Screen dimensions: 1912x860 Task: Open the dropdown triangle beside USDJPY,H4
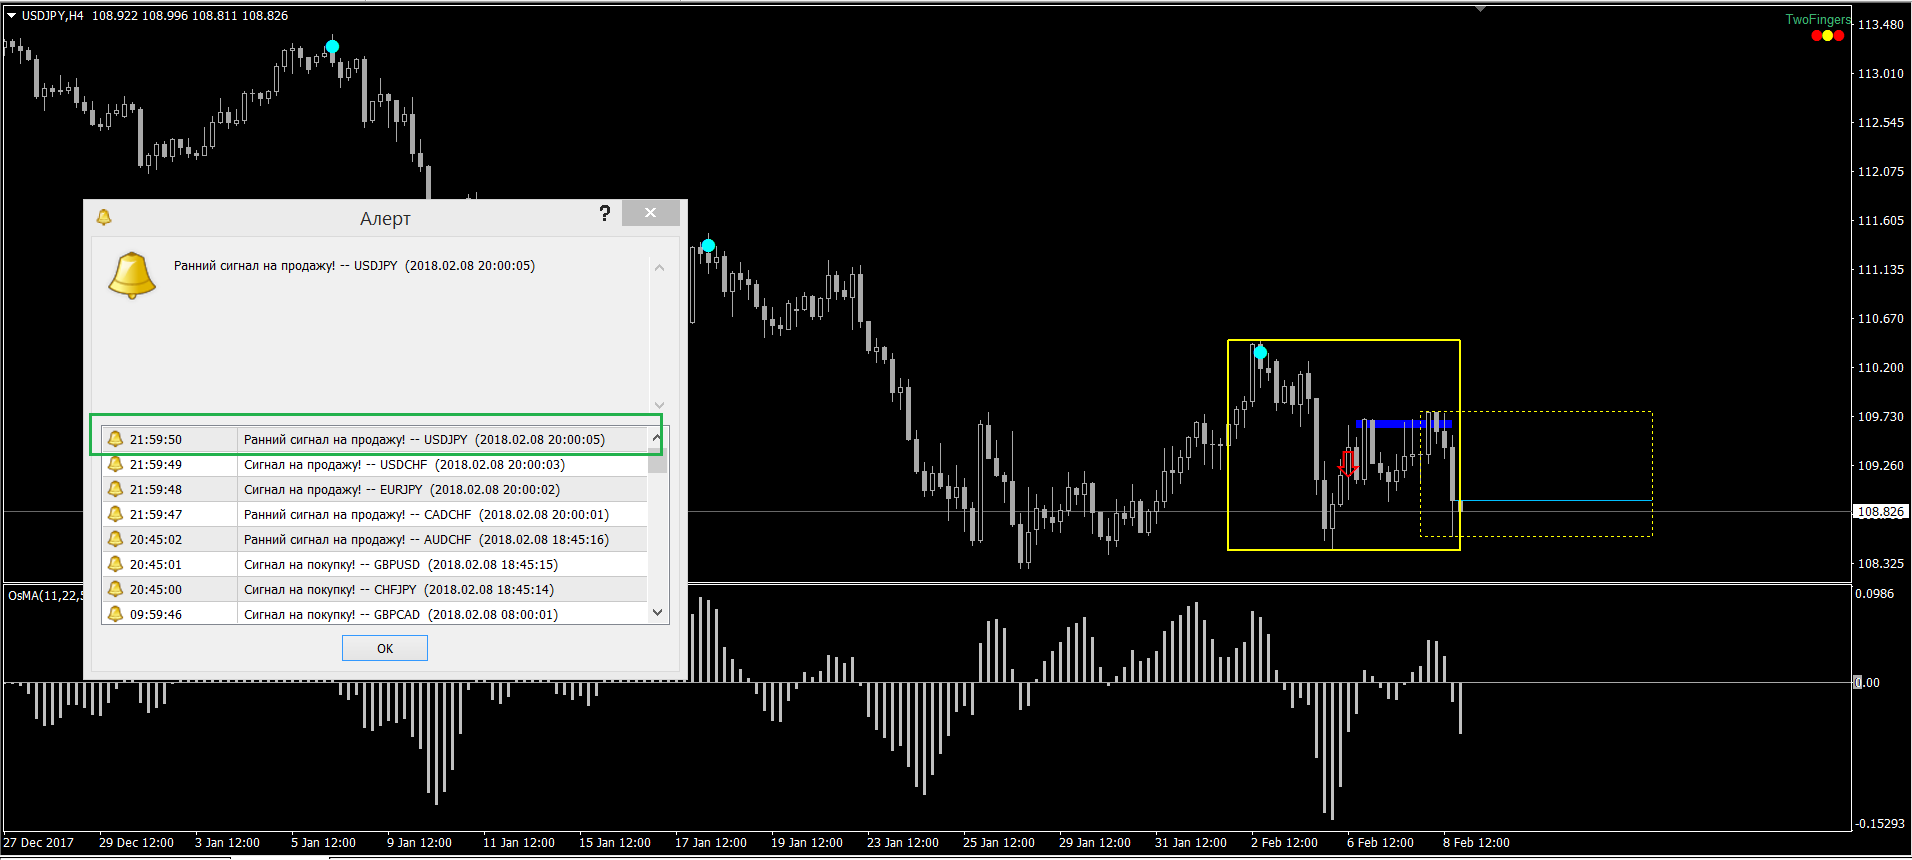(x=11, y=16)
